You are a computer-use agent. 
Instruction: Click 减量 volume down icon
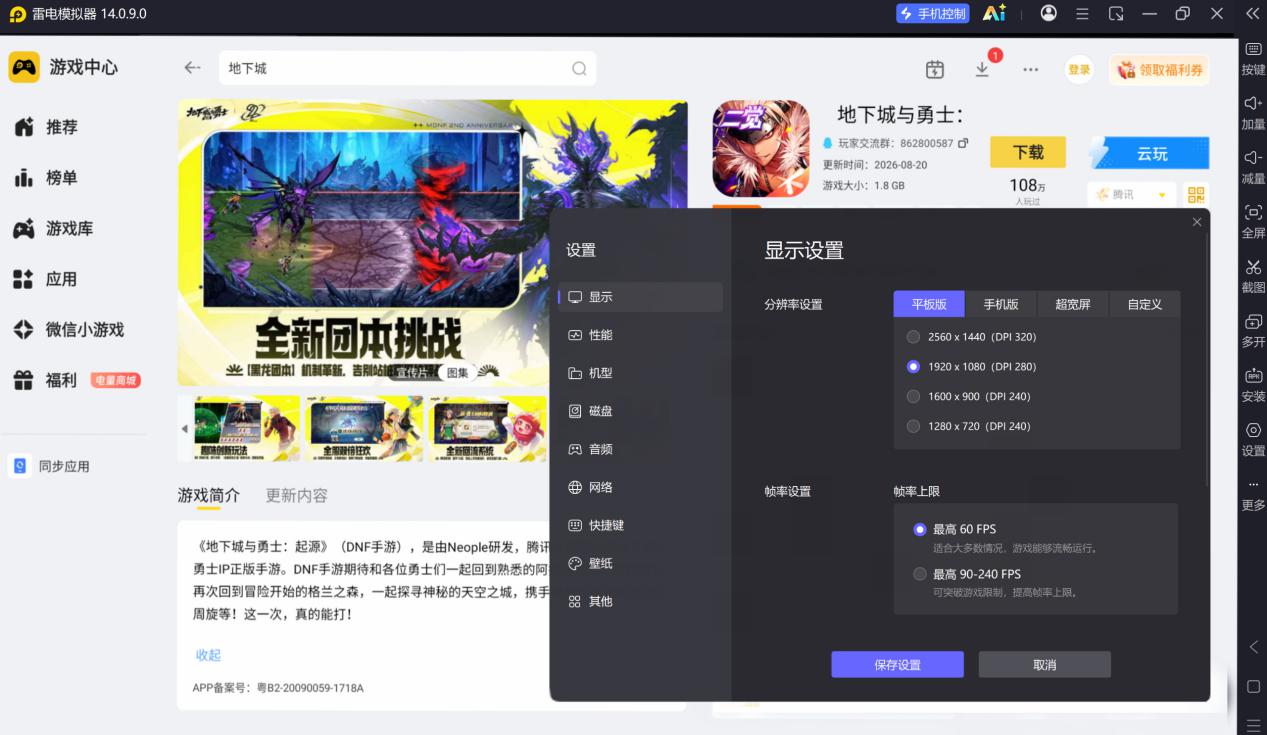tap(1253, 157)
